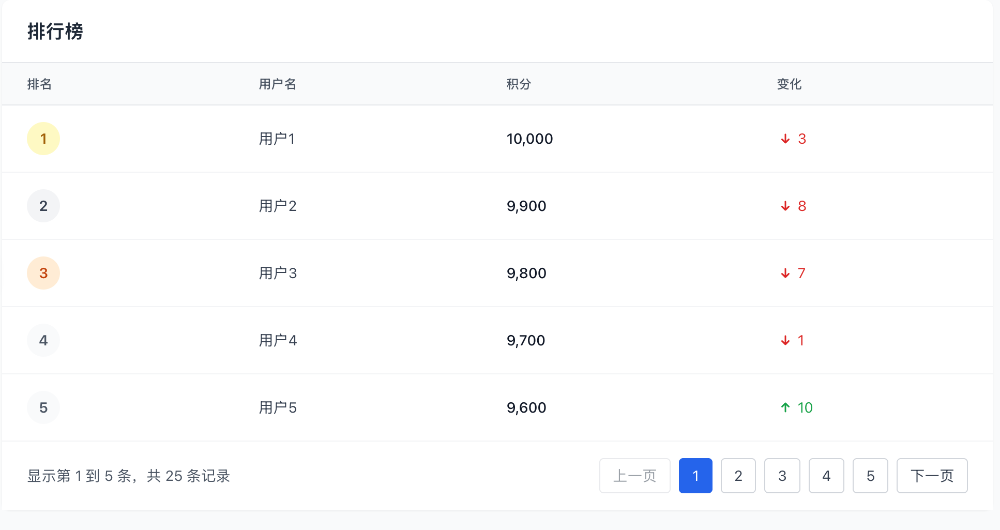Click the orange rank 3 badge
Screen dimensions: 1000x530
pos(43,273)
